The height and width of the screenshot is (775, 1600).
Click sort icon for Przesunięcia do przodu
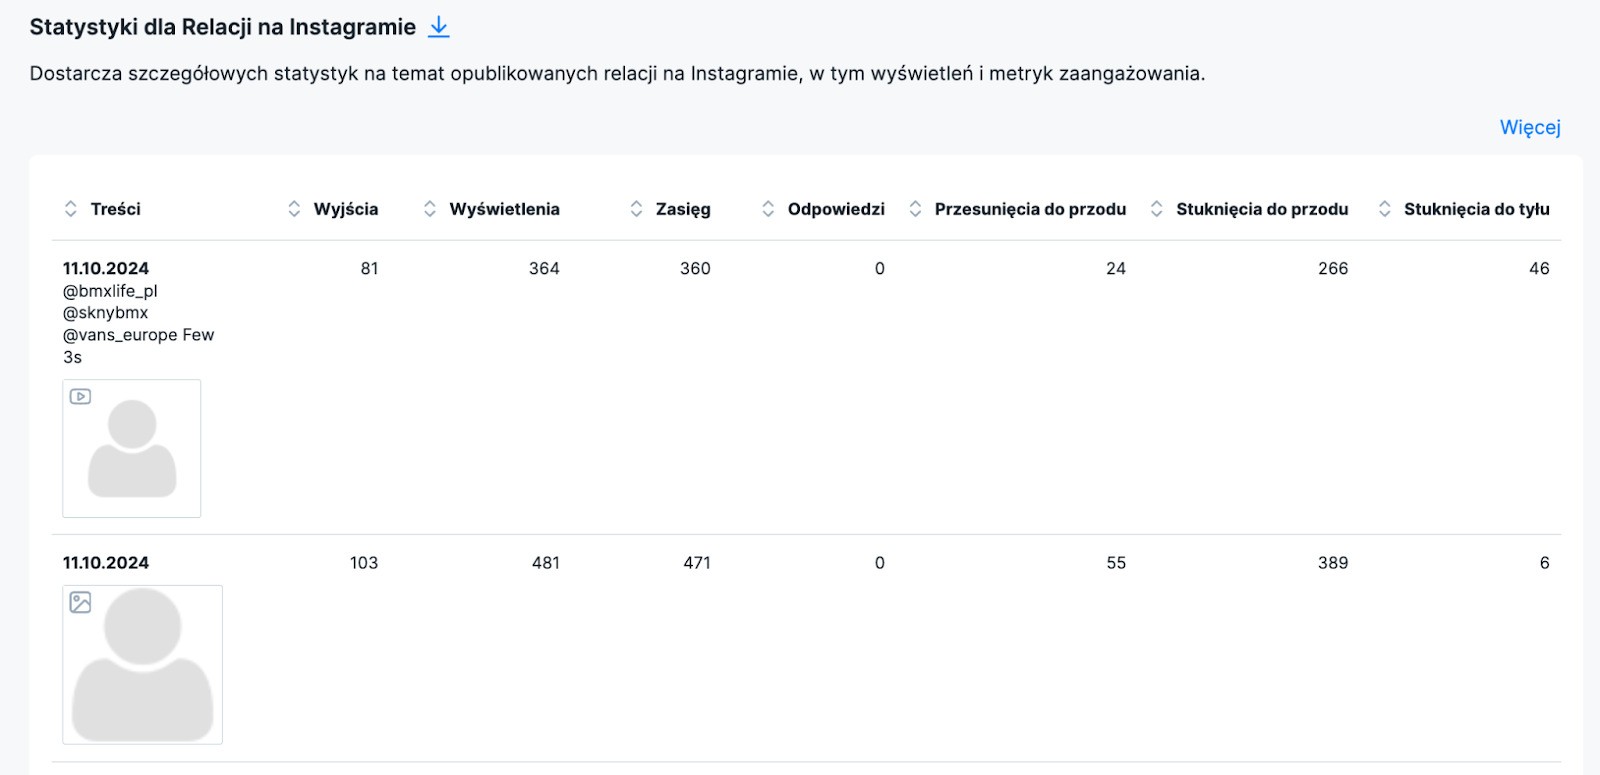[915, 209]
